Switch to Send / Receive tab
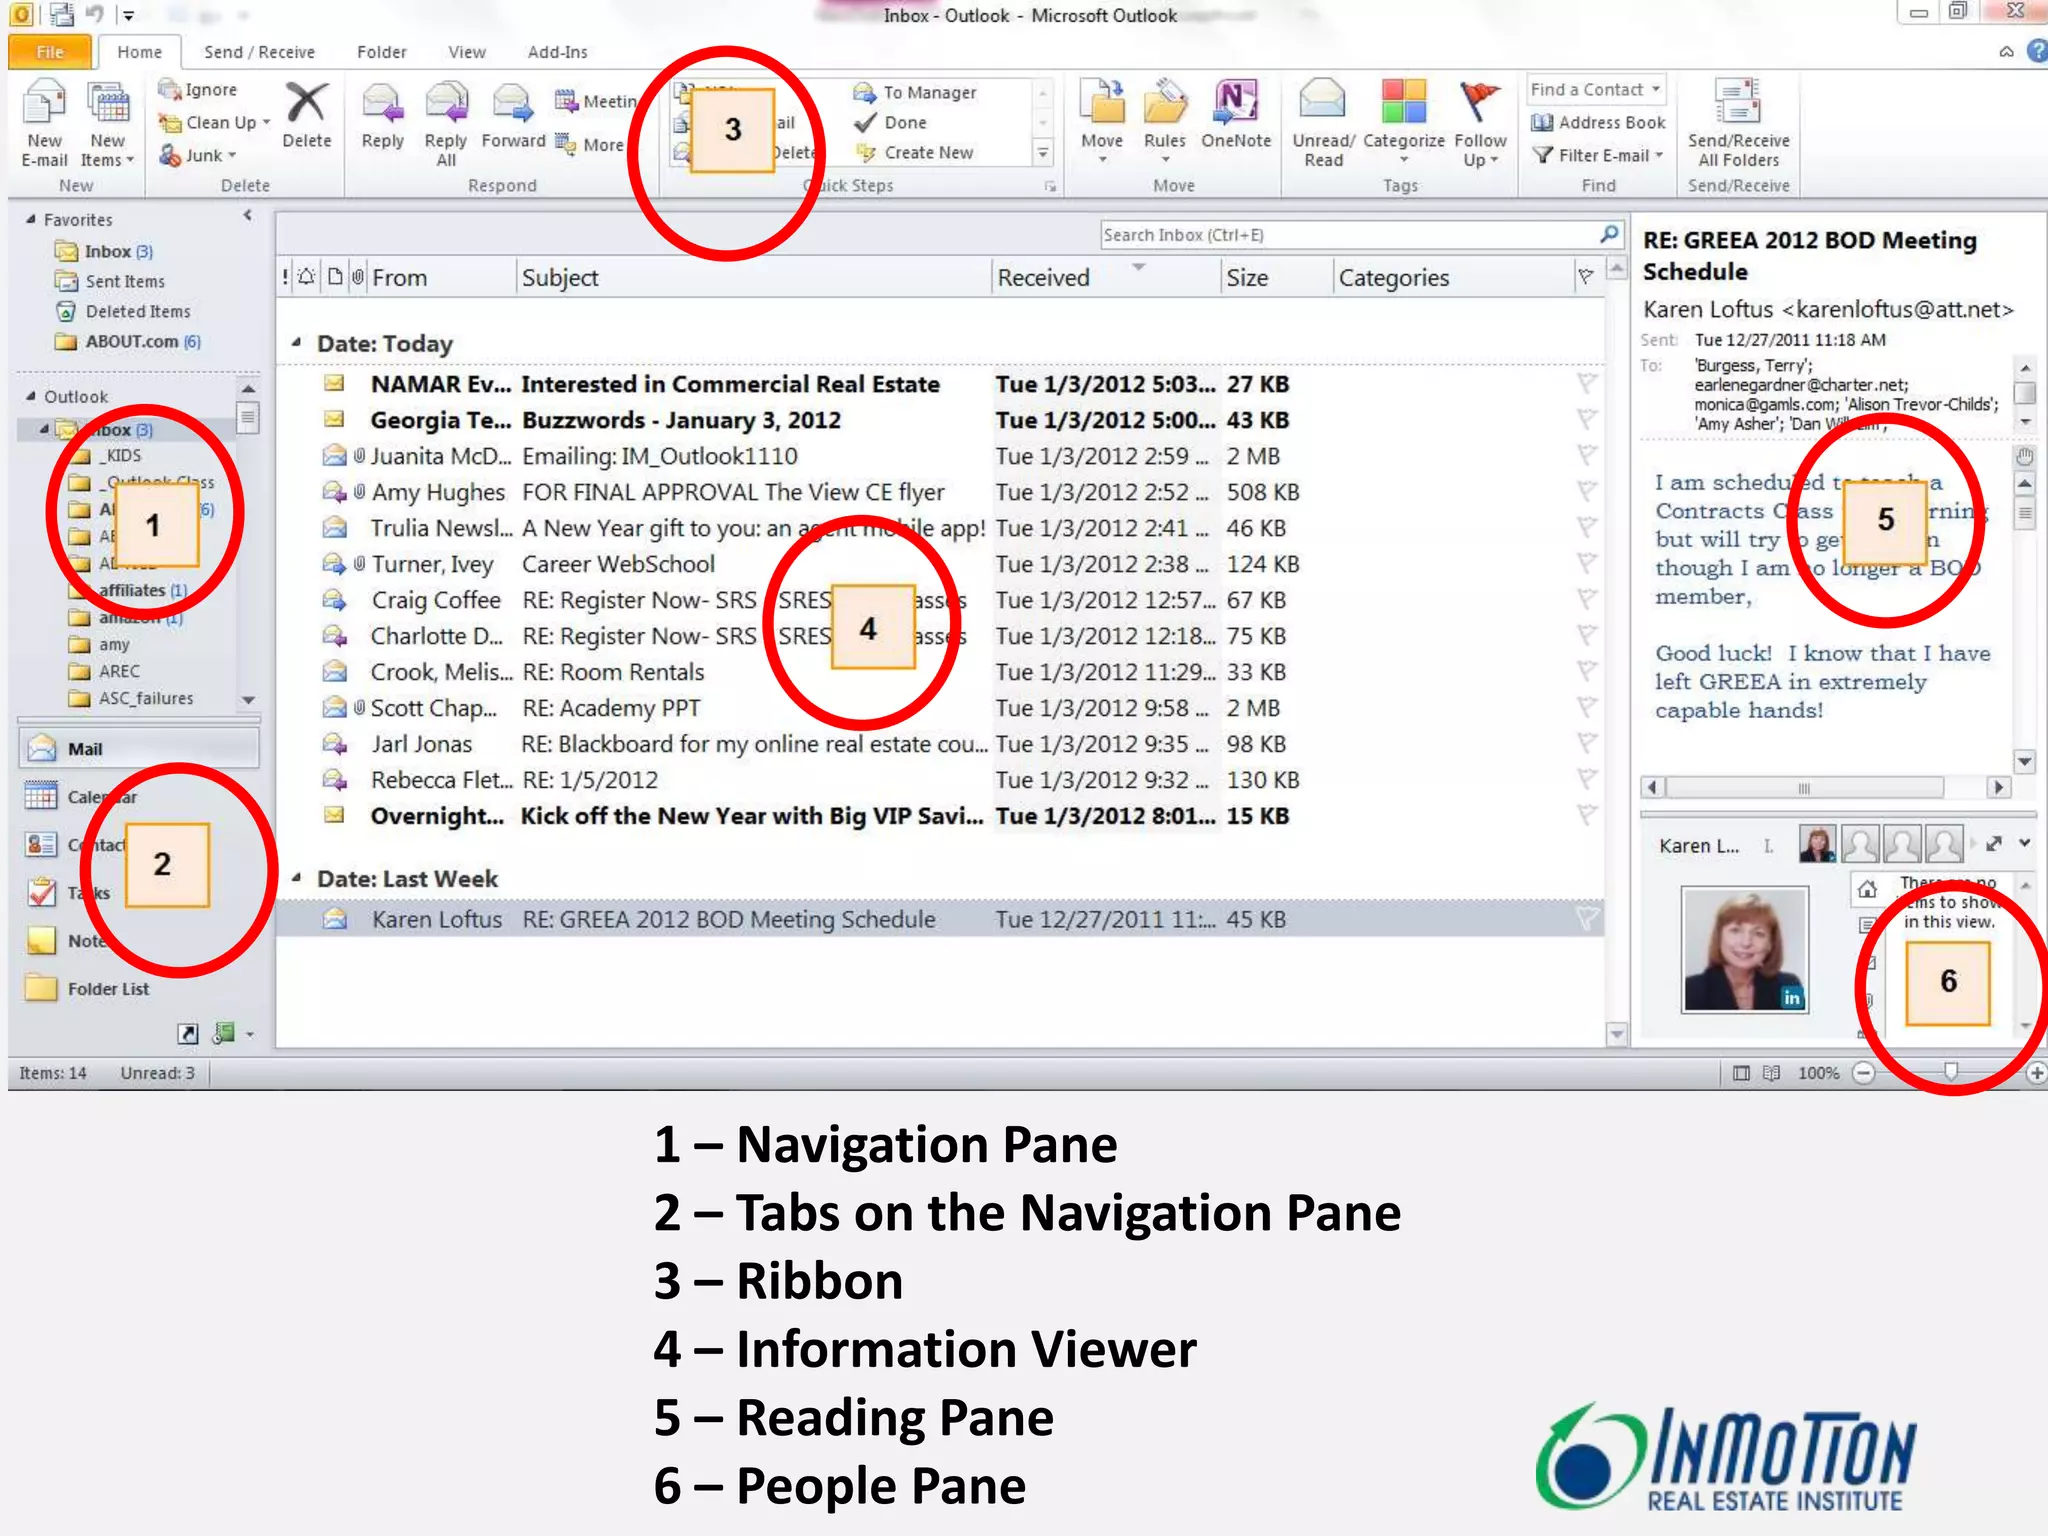Image resolution: width=2048 pixels, height=1536 pixels. tap(259, 52)
